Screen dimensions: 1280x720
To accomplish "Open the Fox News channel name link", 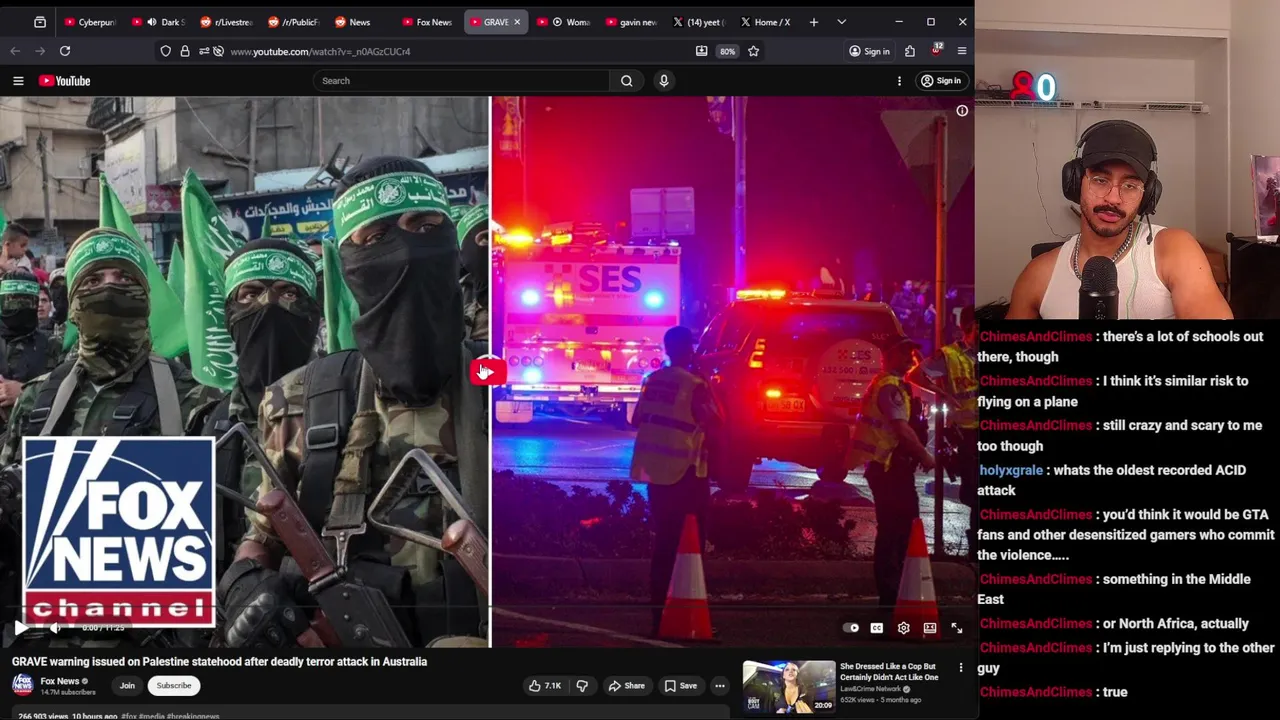I will (60, 681).
